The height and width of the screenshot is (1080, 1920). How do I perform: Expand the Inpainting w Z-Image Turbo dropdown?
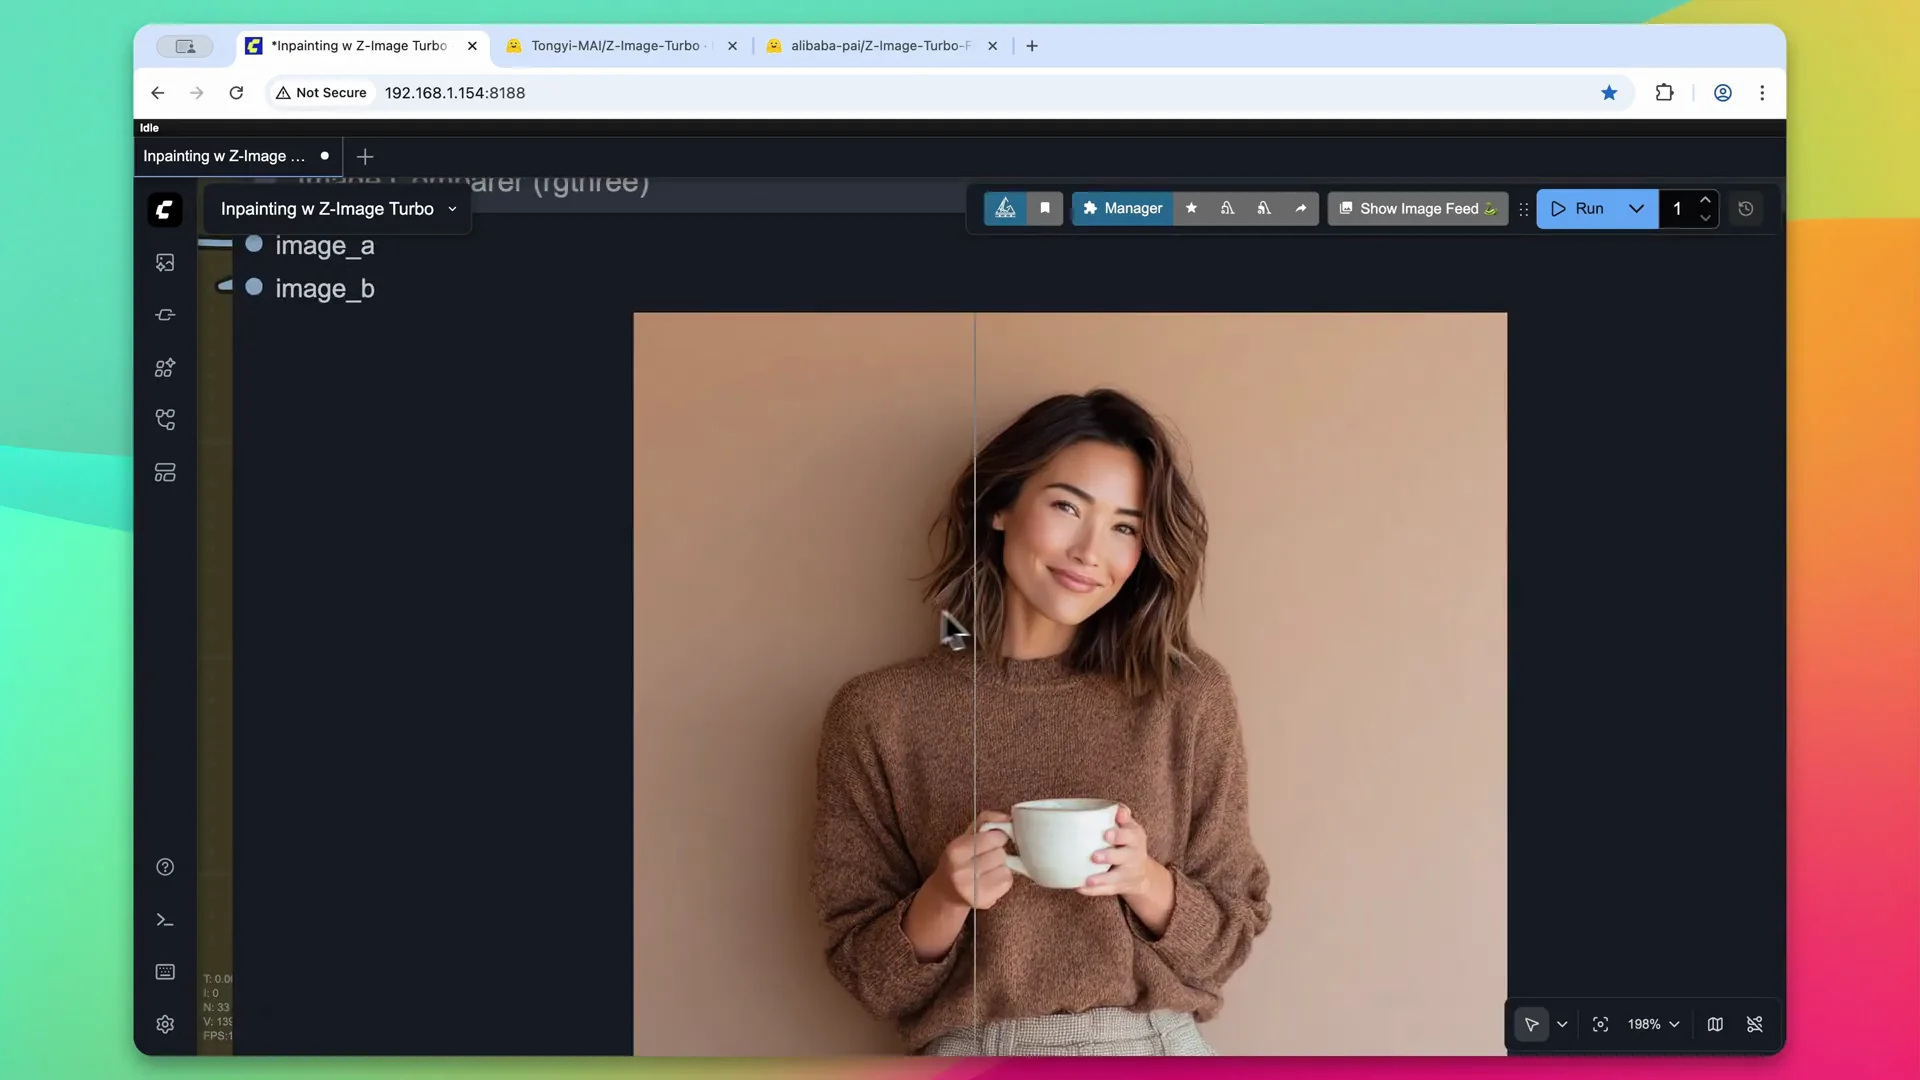pos(454,208)
